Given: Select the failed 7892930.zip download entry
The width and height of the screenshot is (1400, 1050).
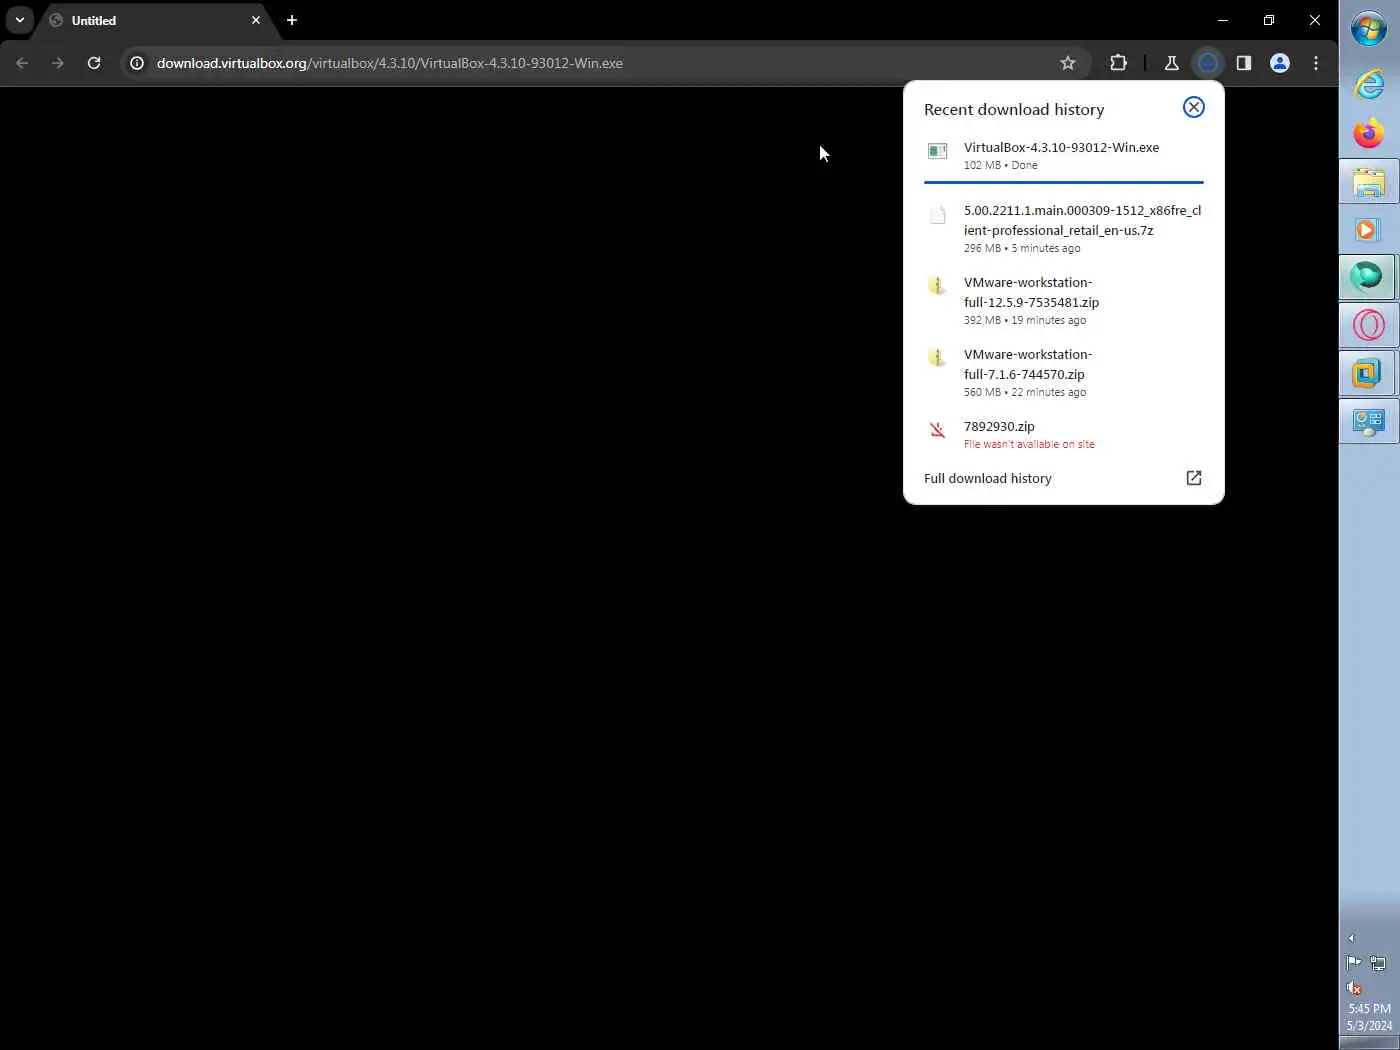Looking at the screenshot, I should (x=1063, y=434).
